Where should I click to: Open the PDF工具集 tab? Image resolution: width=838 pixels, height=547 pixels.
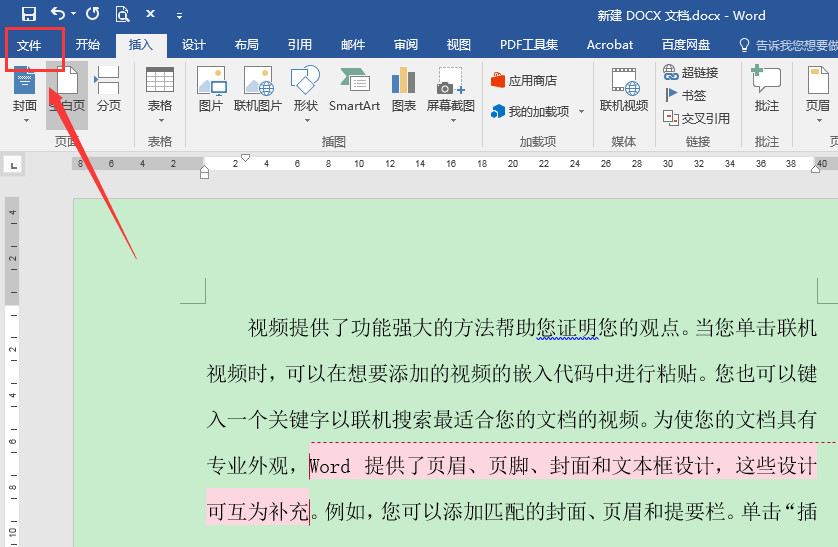point(529,45)
